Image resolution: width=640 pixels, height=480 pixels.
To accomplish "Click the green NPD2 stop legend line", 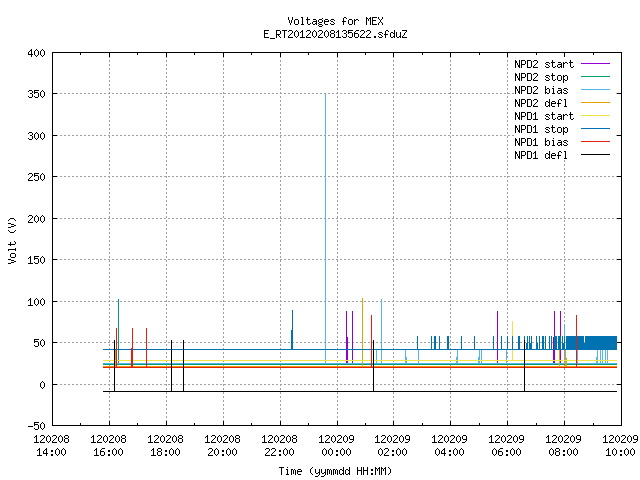I will (595, 77).
